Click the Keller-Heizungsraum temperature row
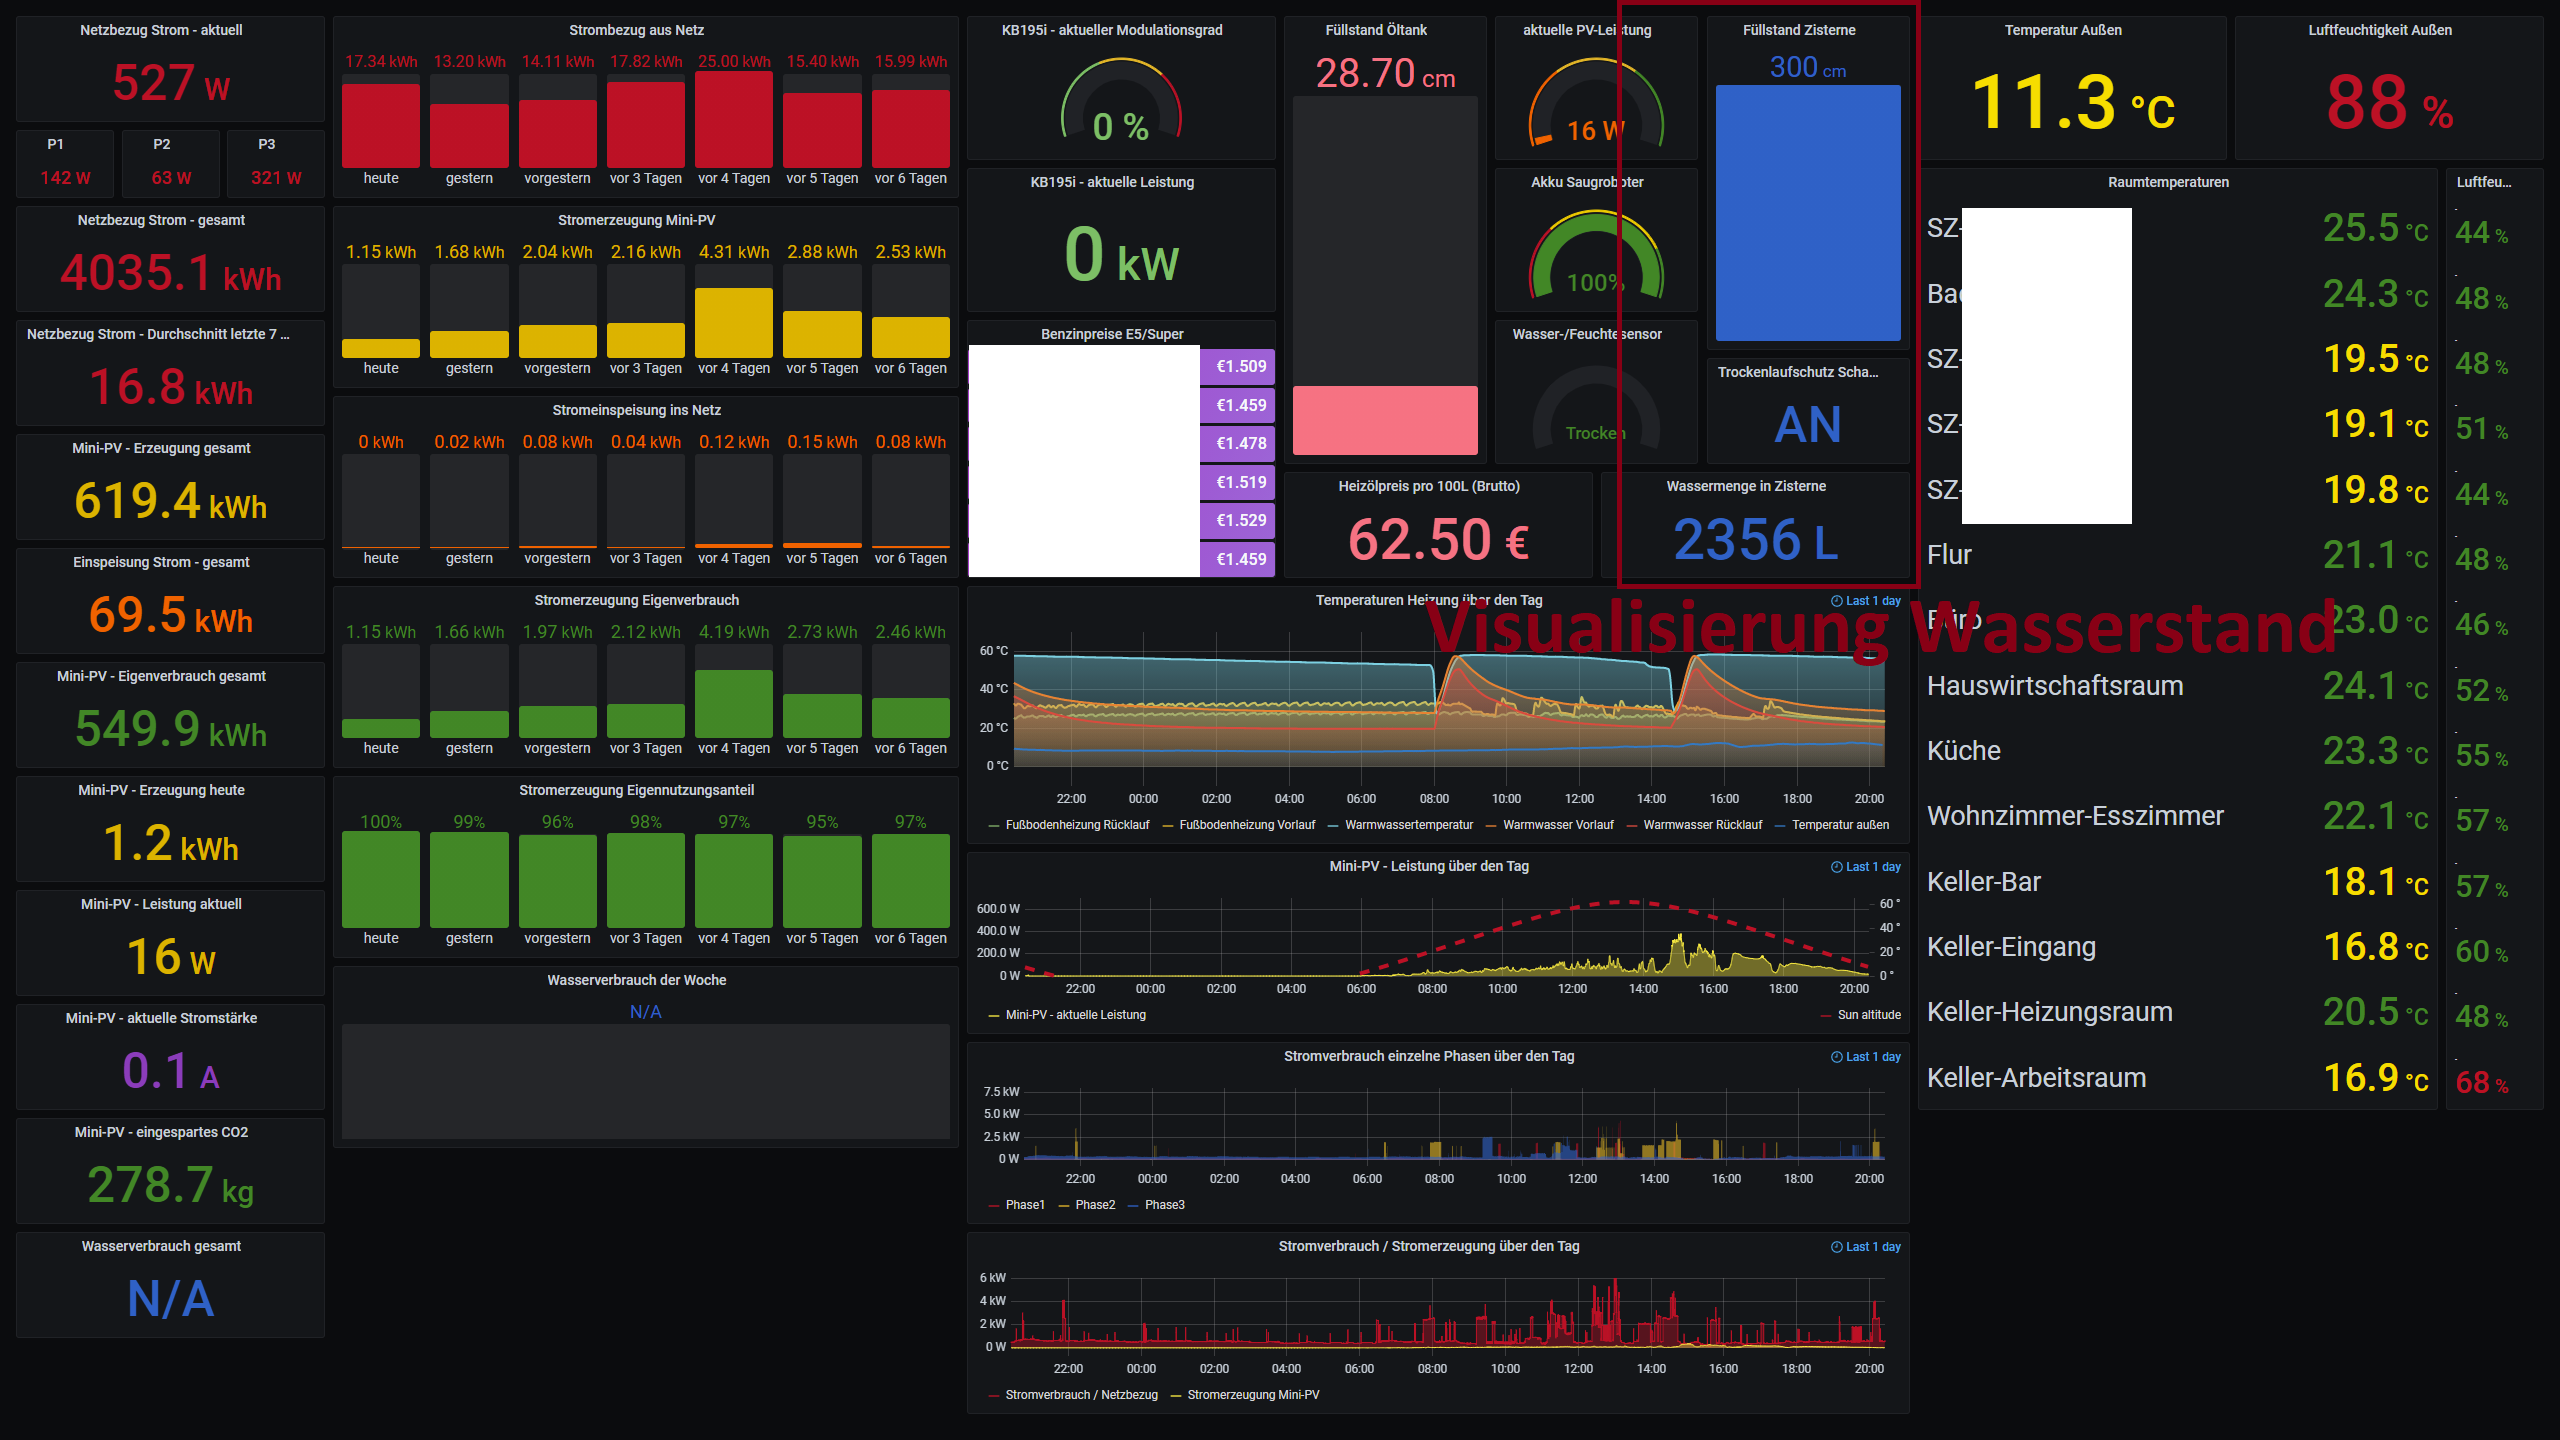 pyautogui.click(x=2178, y=1012)
